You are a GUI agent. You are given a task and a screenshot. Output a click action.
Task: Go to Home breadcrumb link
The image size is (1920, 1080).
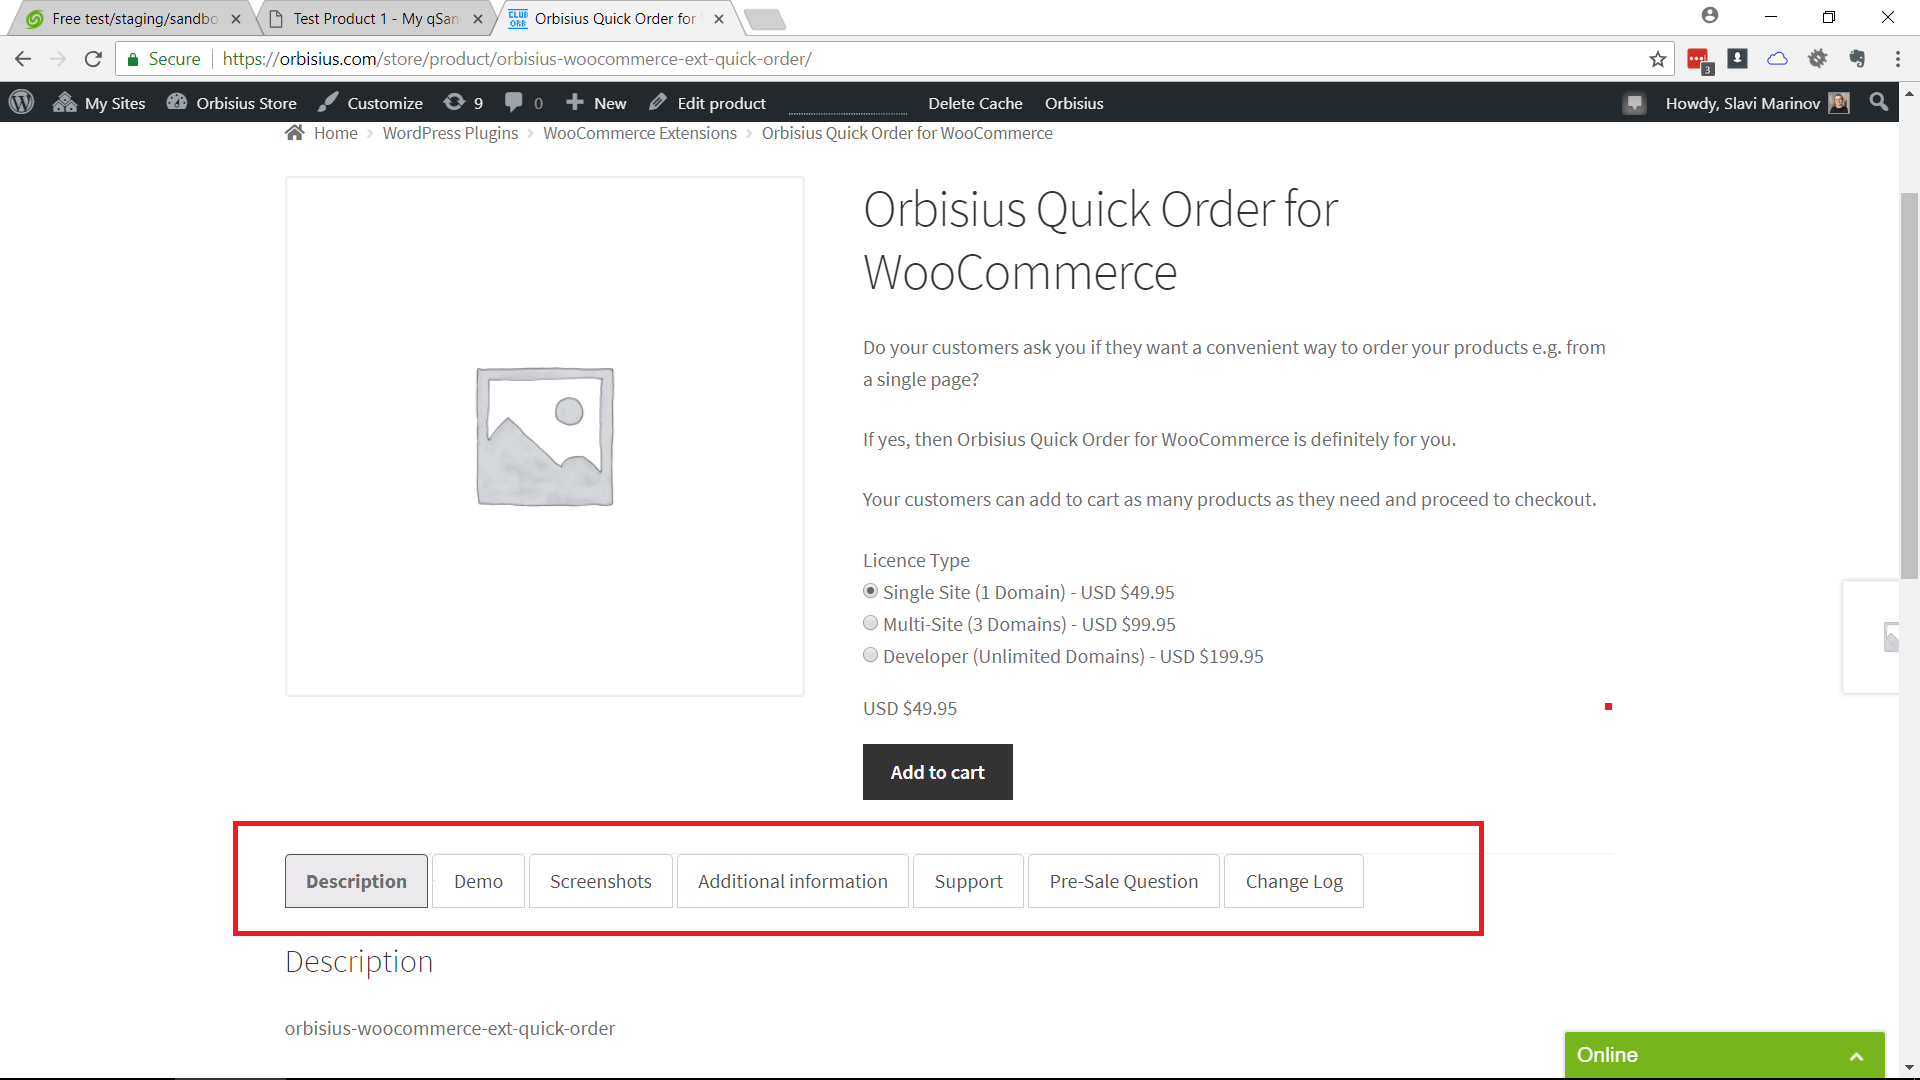pos(335,133)
